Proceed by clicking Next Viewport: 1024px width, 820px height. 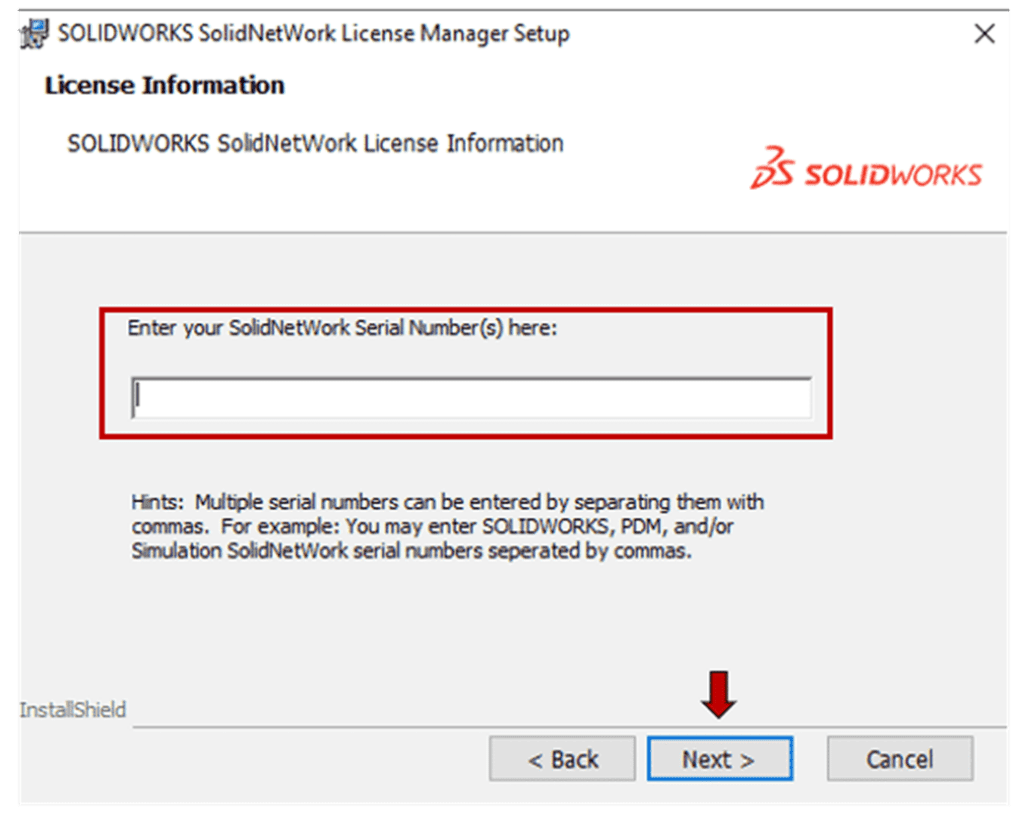coord(720,758)
